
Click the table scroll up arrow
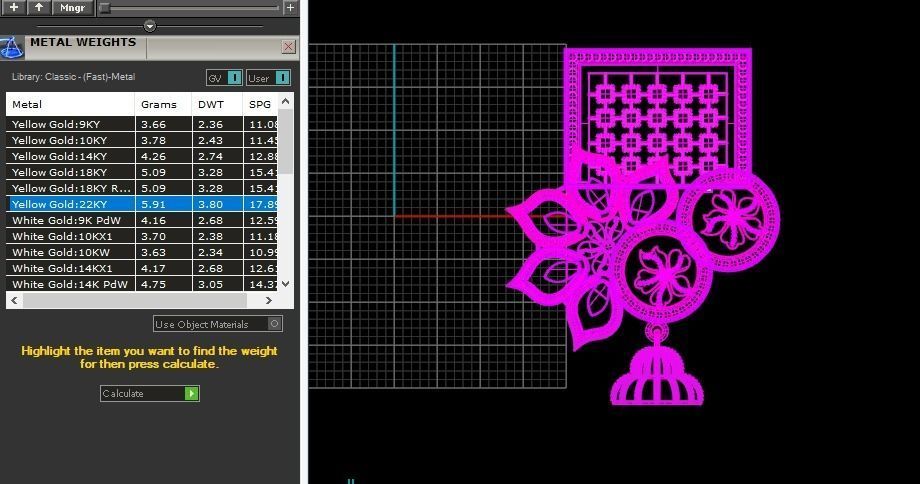pos(286,101)
